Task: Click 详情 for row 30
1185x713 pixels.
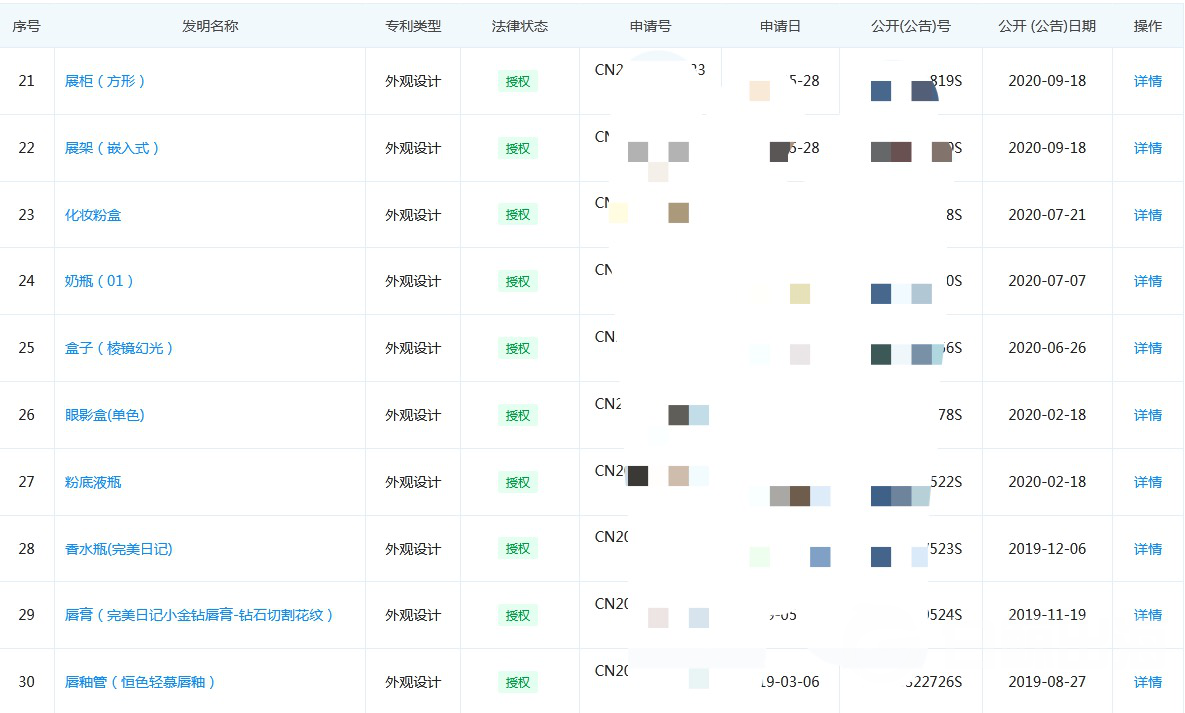Action: pos(1147,682)
